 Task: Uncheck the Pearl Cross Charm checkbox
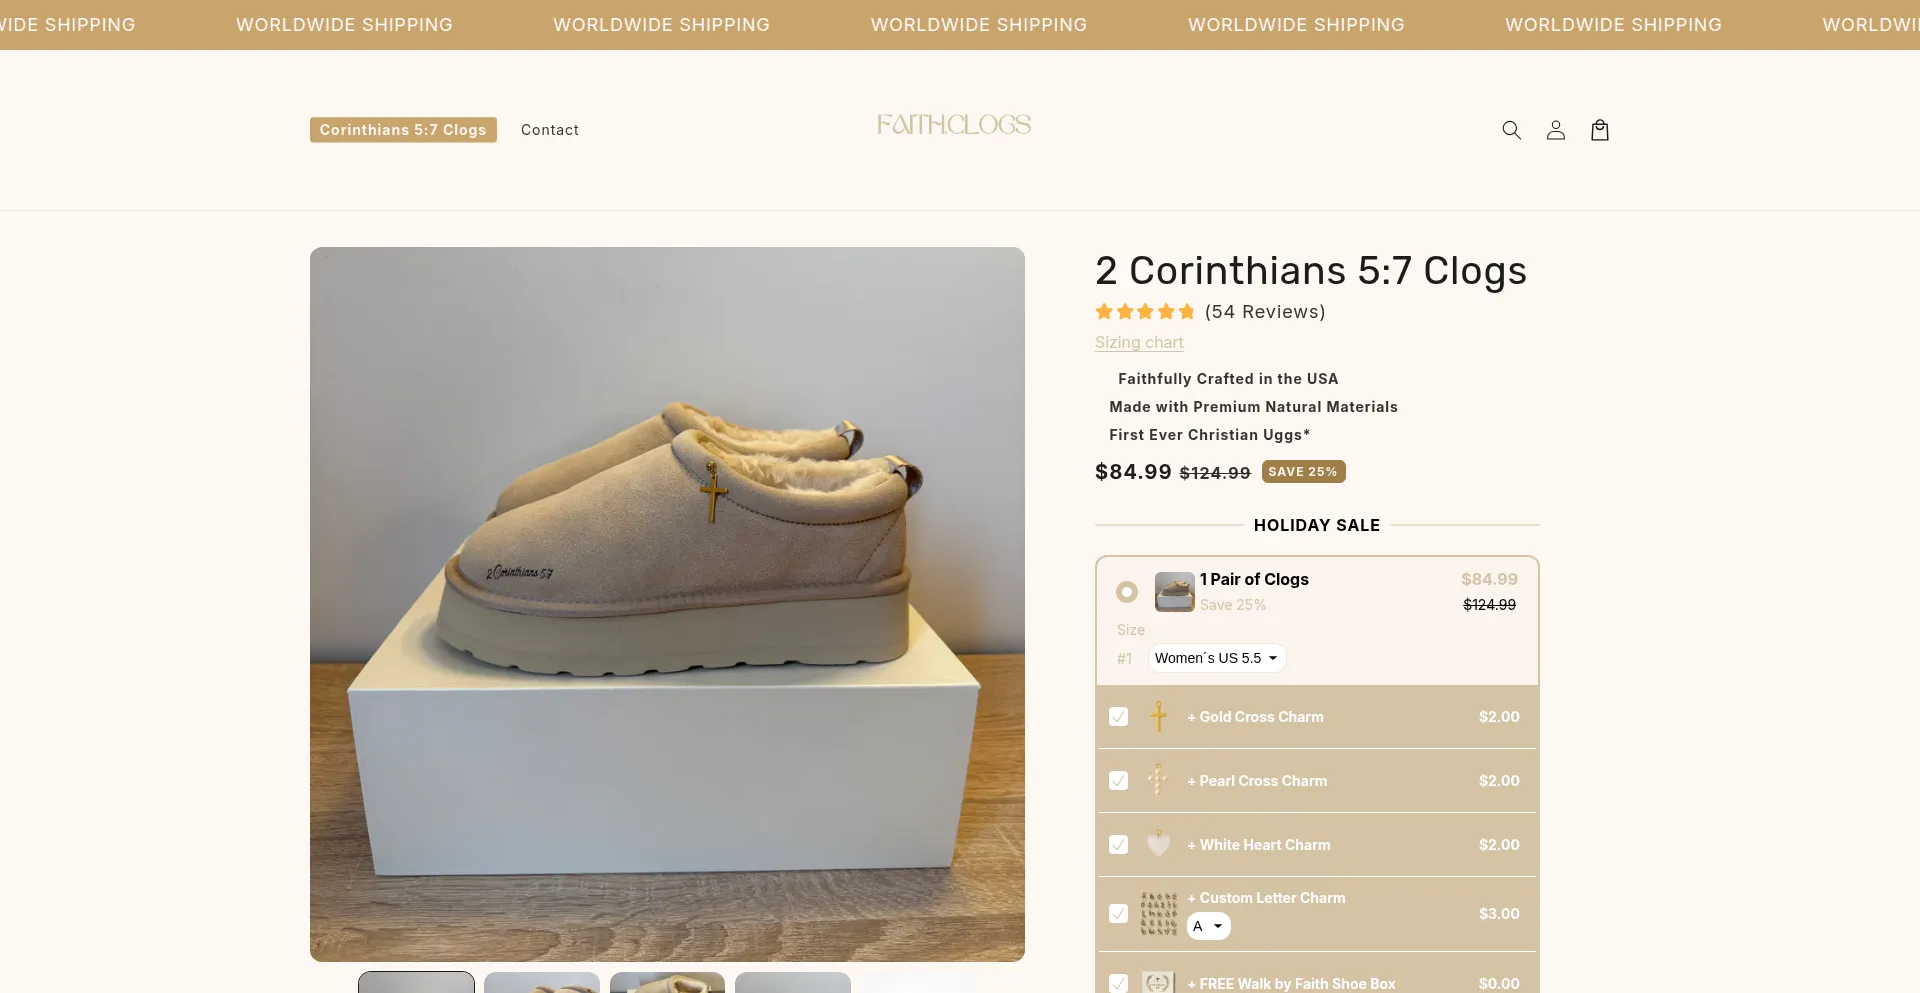point(1119,781)
